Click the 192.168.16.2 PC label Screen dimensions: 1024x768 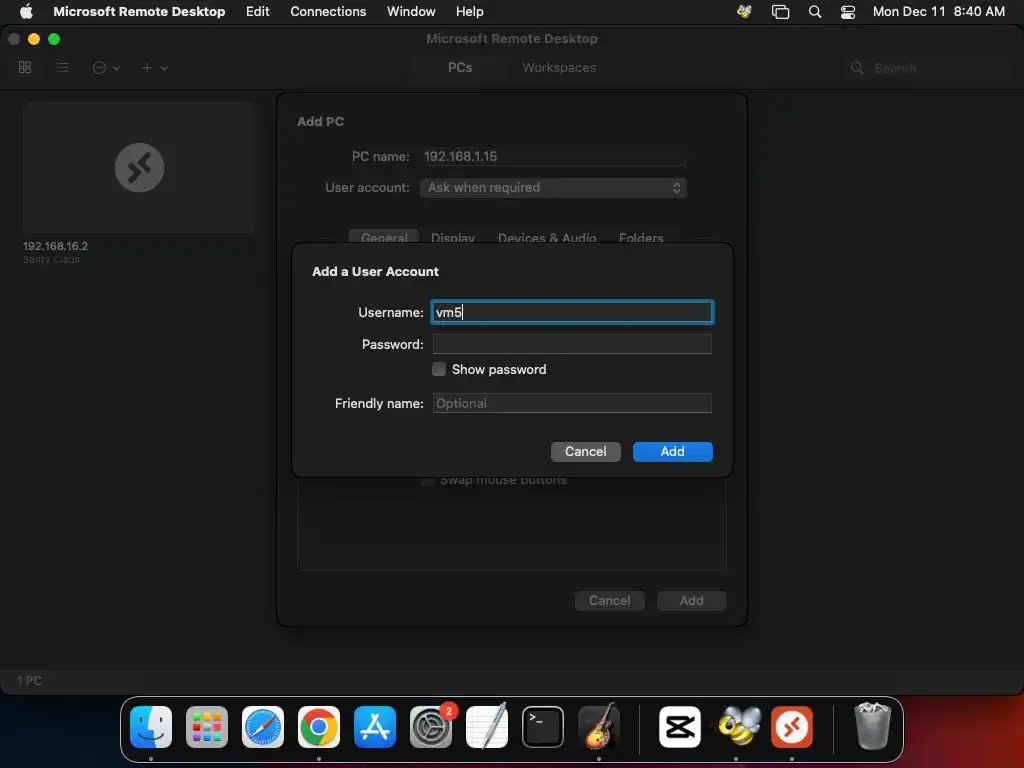[x=56, y=246]
